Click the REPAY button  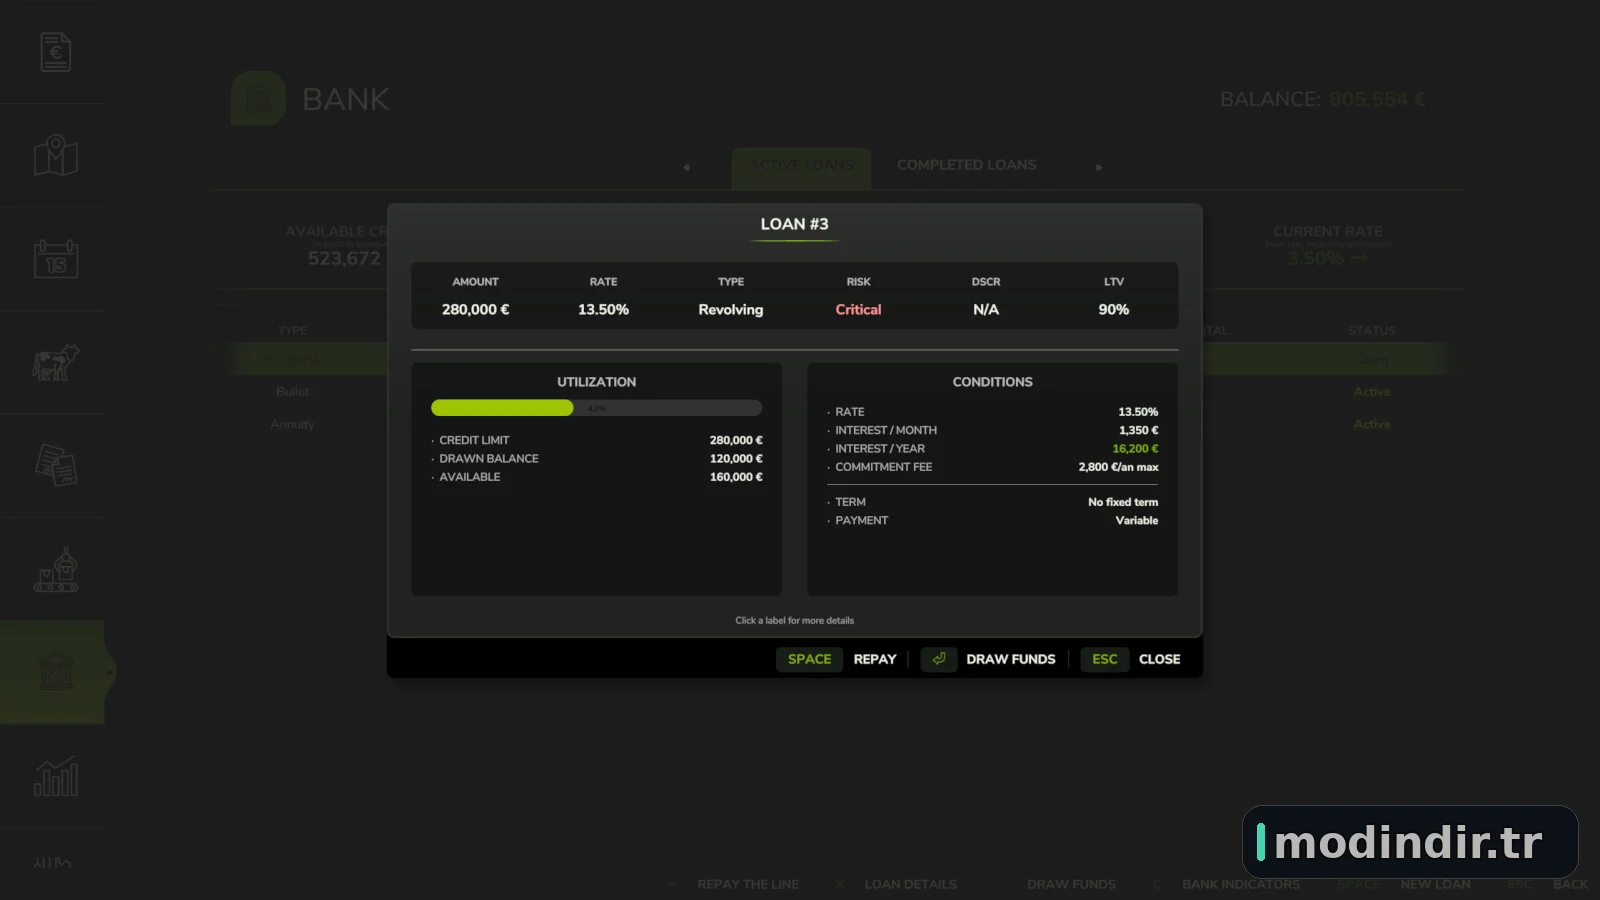click(875, 659)
